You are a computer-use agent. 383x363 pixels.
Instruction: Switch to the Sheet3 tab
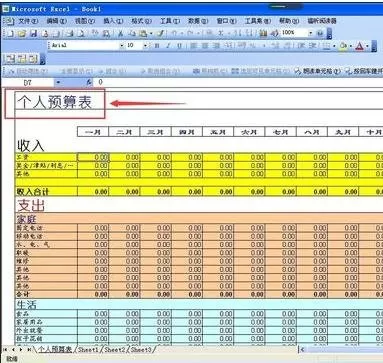click(x=141, y=349)
